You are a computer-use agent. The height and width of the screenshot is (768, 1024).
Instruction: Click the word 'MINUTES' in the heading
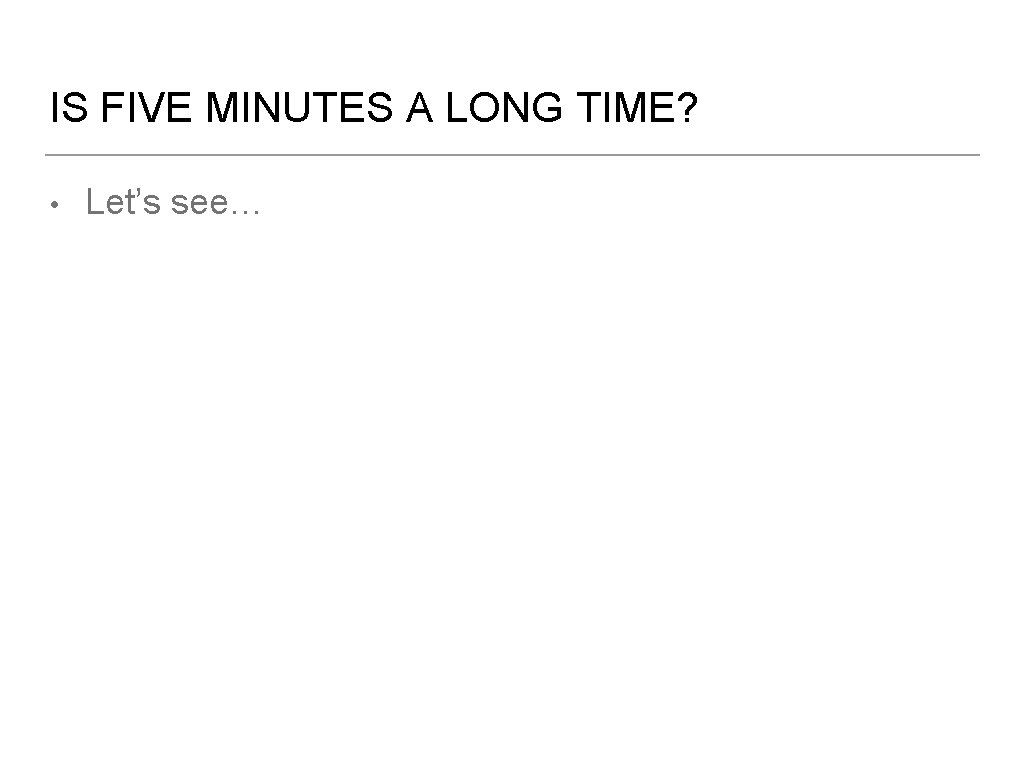pos(300,107)
